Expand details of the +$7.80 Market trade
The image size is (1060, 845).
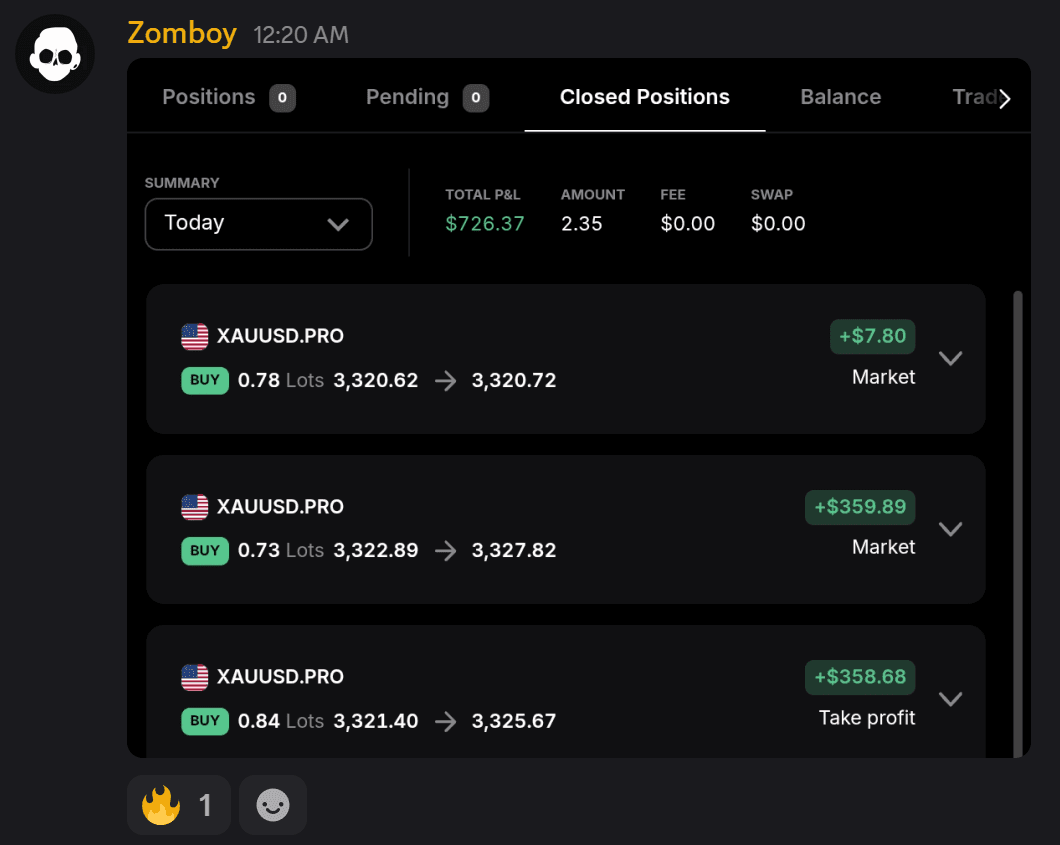pos(950,358)
